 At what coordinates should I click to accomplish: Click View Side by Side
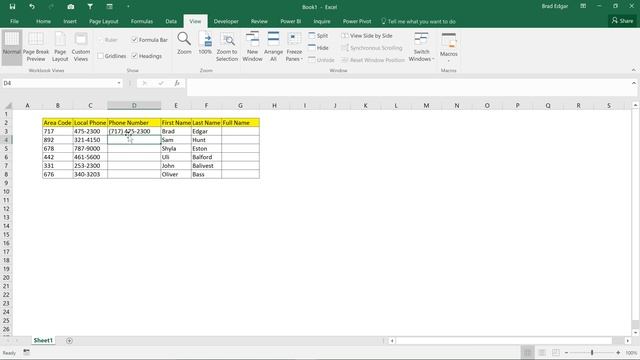[367, 36]
